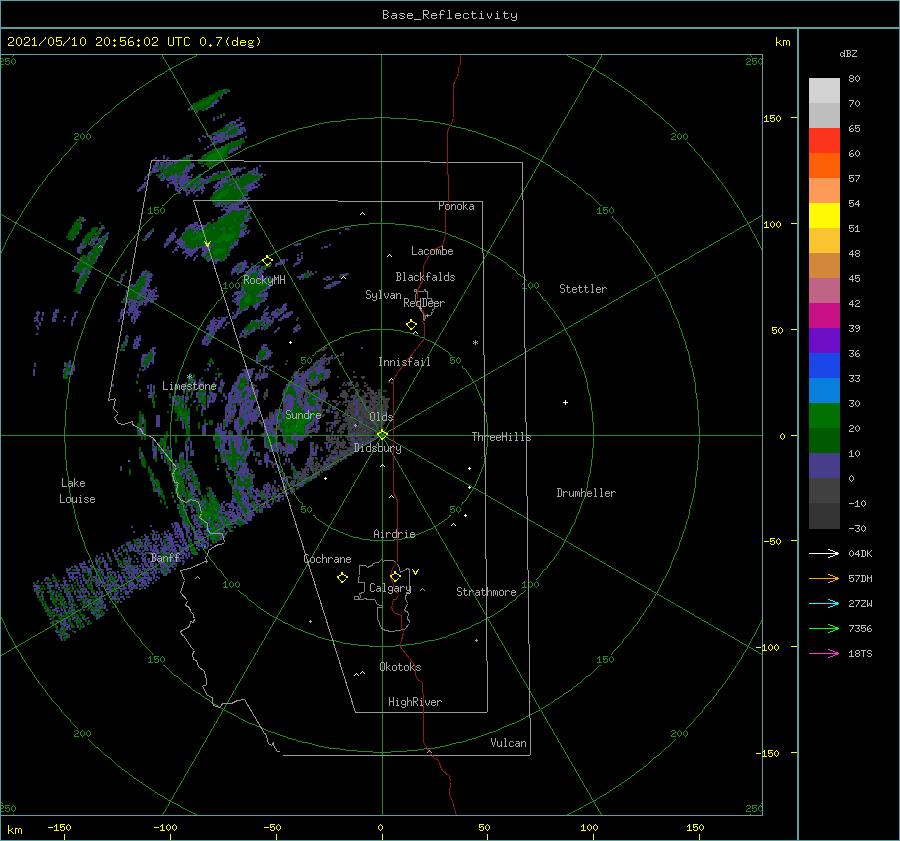Viewport: 900px width, 841px height.
Task: Click the HighRiver town label
Action: pyautogui.click(x=415, y=702)
